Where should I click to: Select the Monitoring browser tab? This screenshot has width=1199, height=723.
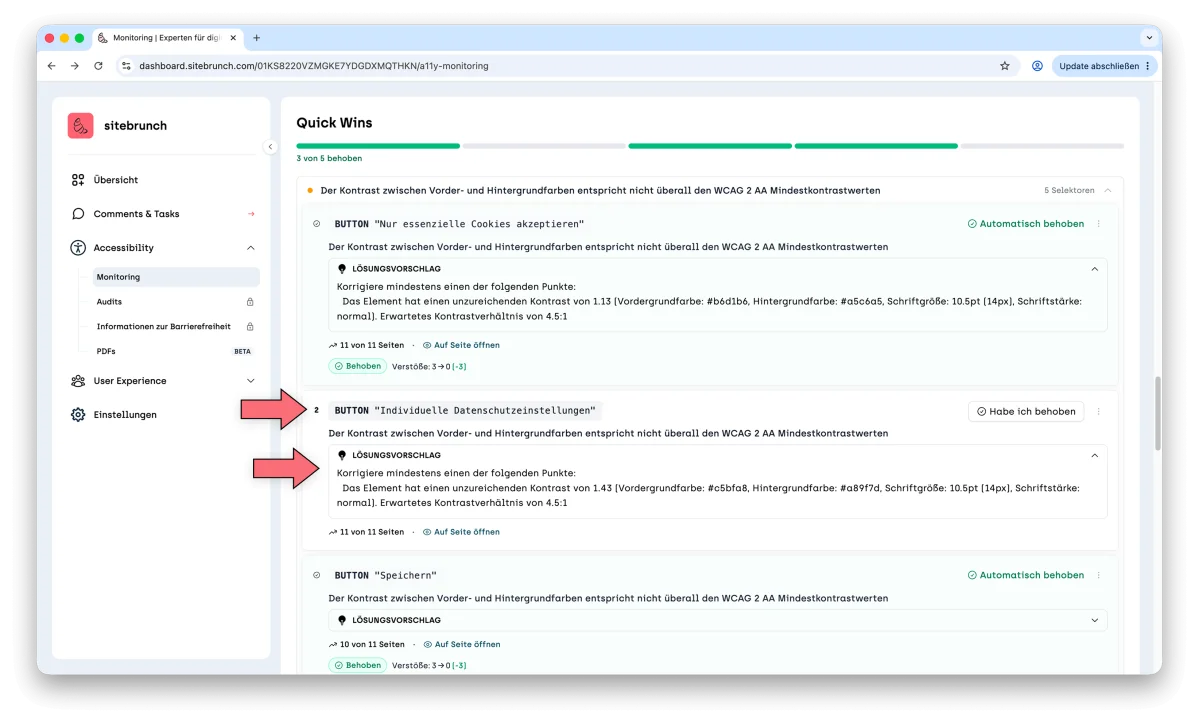tap(167, 37)
